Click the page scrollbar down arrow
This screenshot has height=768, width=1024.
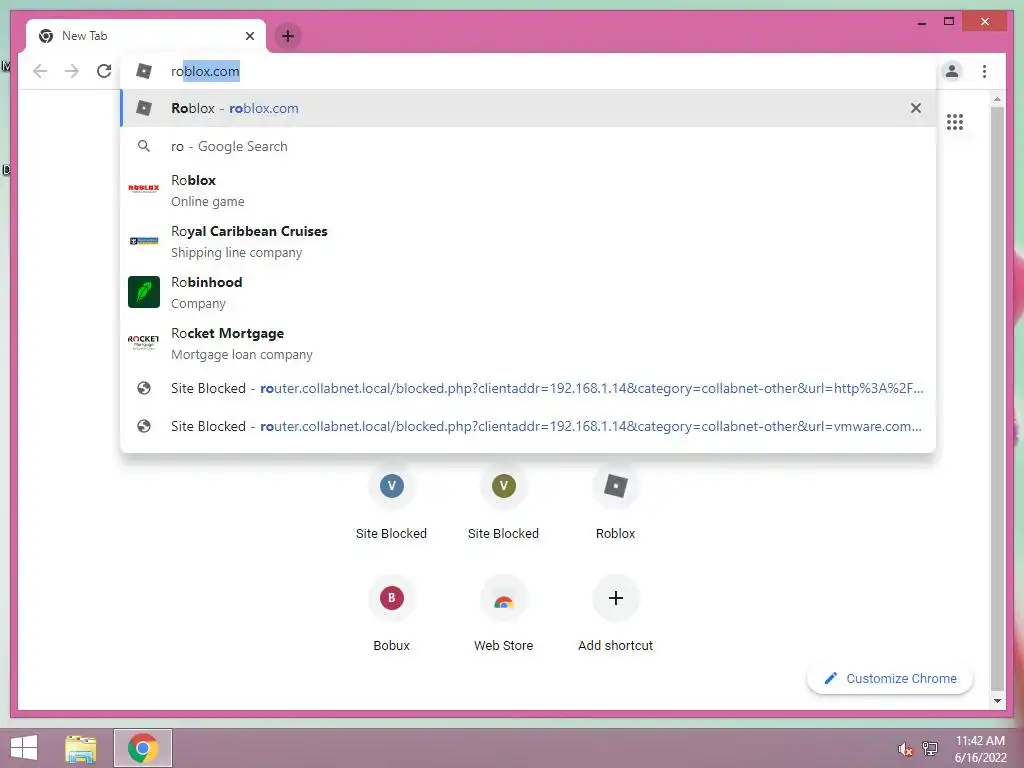coord(997,701)
